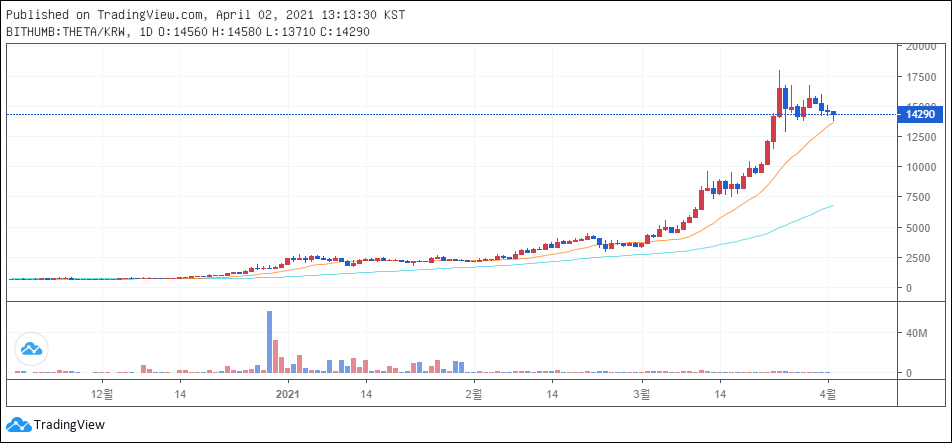Screen dimensions: 952x443
Task: Click the 40M label on volume axis
Action: tap(917, 333)
